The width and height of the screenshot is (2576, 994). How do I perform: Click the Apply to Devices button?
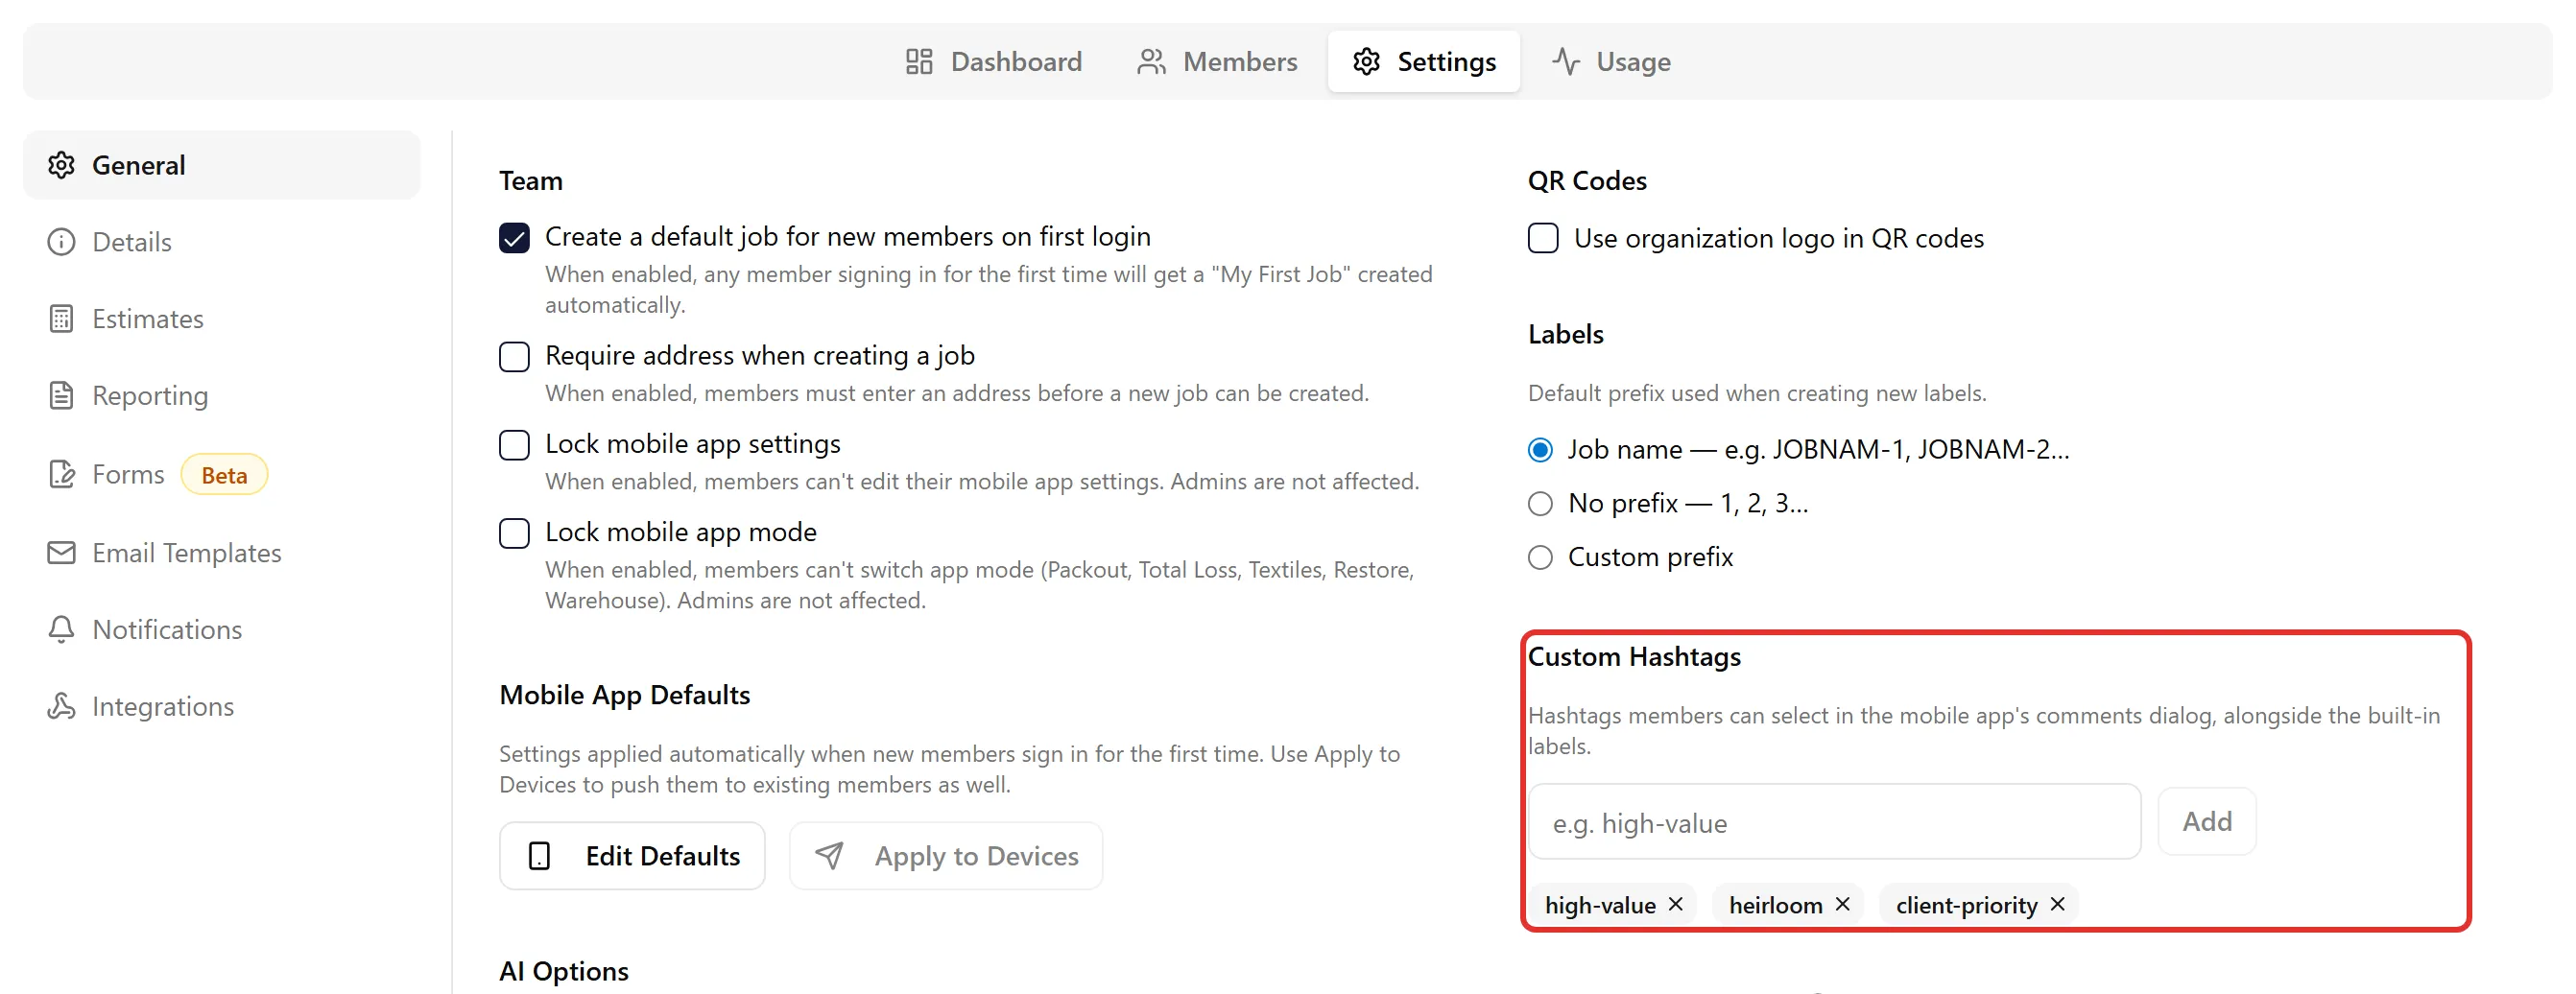click(946, 856)
